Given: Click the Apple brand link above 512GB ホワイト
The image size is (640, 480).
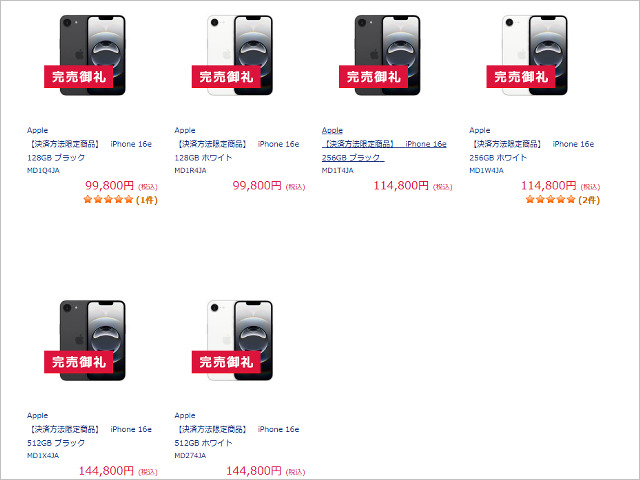Looking at the screenshot, I should point(185,415).
